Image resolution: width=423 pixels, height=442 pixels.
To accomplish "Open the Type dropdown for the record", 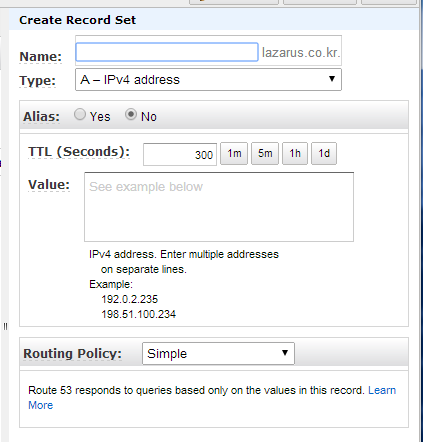I will [x=208, y=79].
